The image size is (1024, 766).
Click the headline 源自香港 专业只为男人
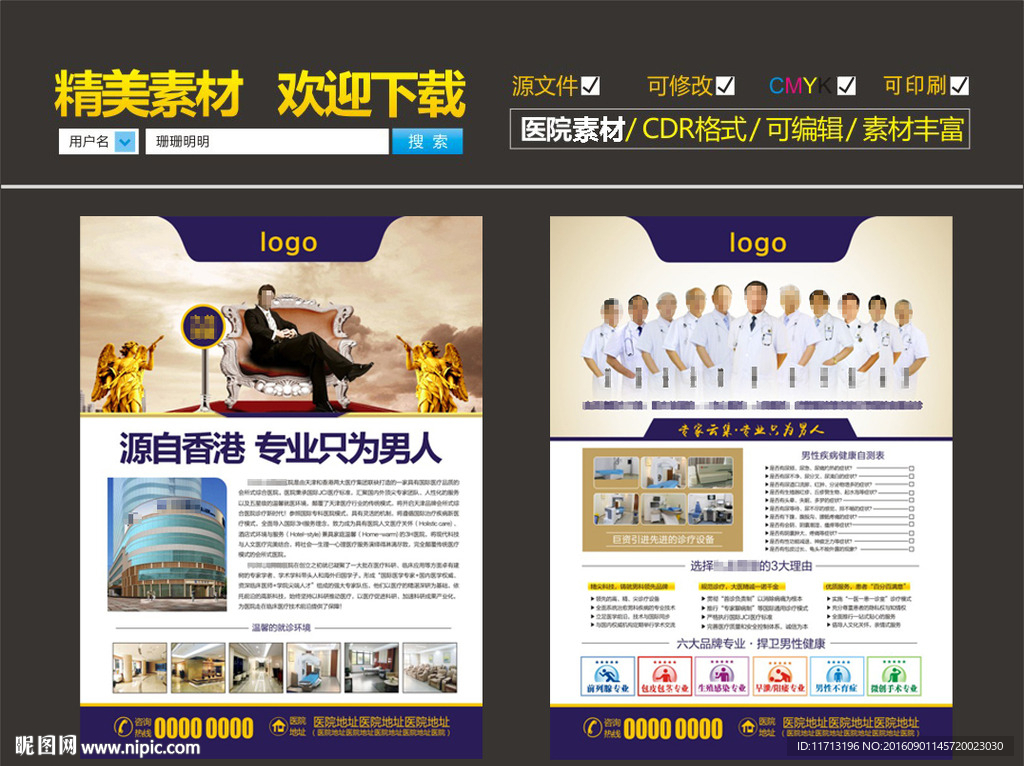pos(280,449)
